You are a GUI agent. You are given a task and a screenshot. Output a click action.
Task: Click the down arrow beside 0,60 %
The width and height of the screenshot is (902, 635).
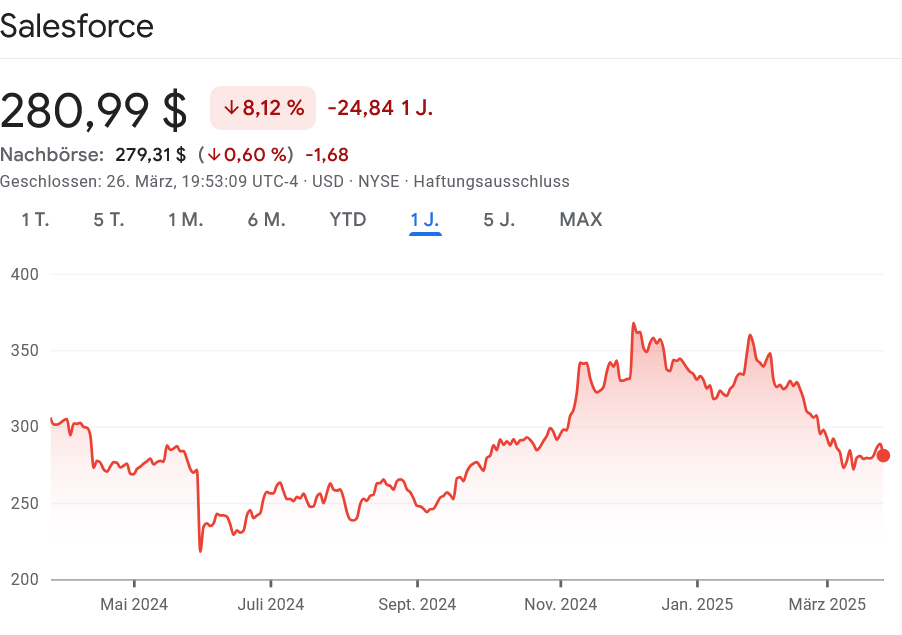tap(214, 155)
